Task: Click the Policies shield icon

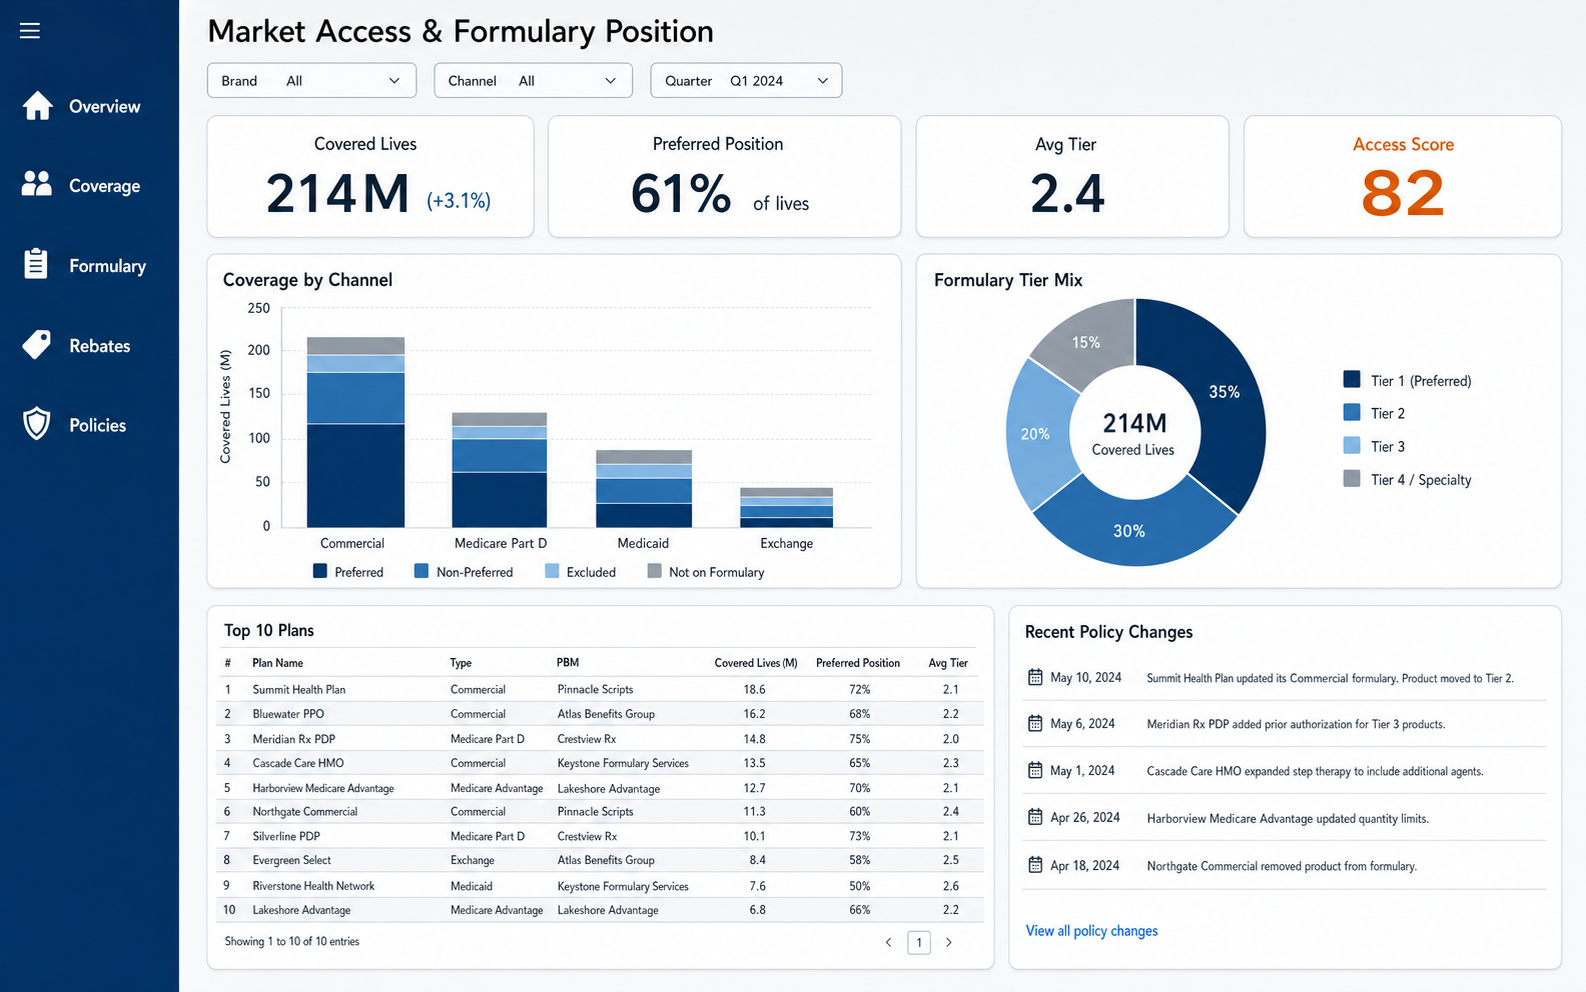Action: tap(37, 424)
